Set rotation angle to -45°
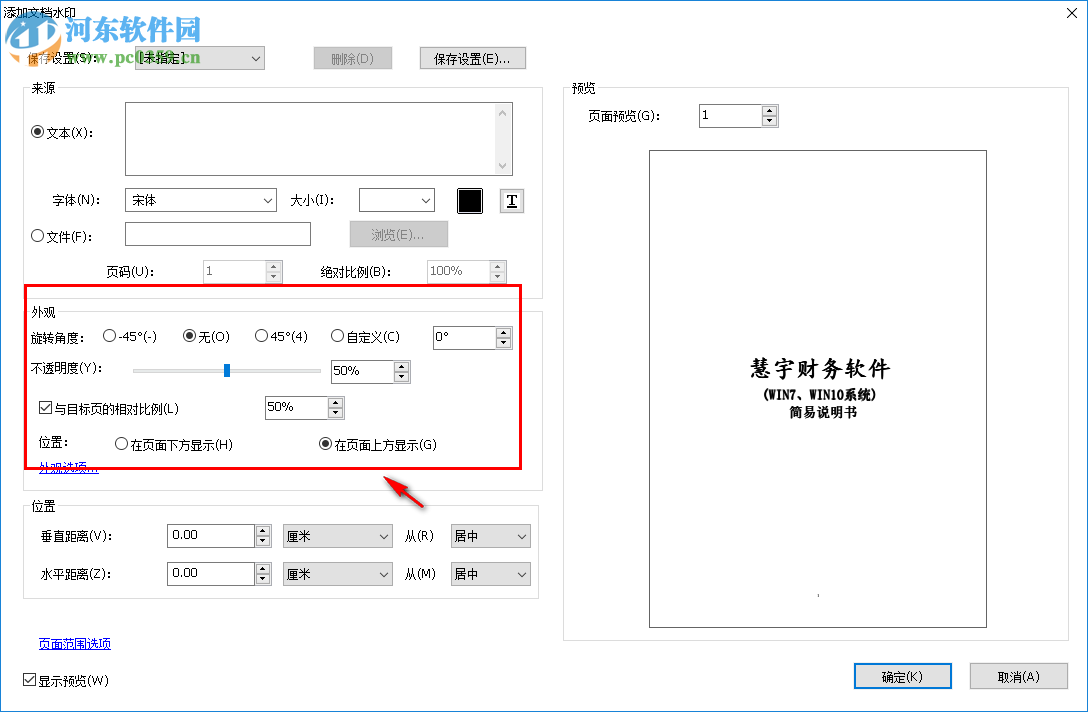 109,337
